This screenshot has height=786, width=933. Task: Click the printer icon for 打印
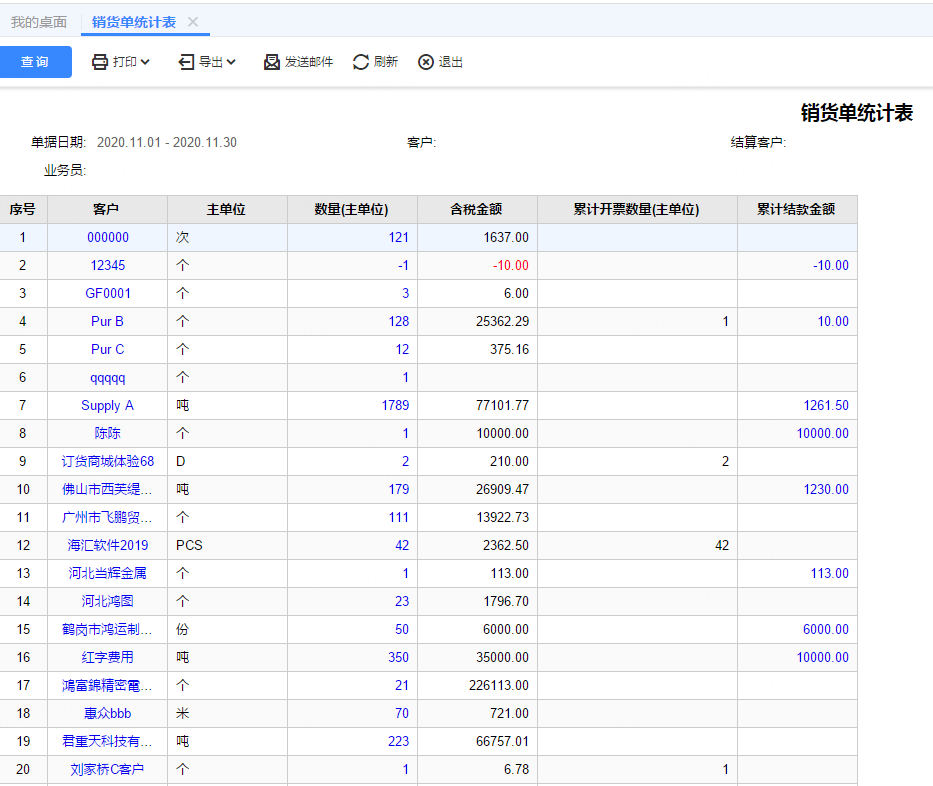pos(99,62)
